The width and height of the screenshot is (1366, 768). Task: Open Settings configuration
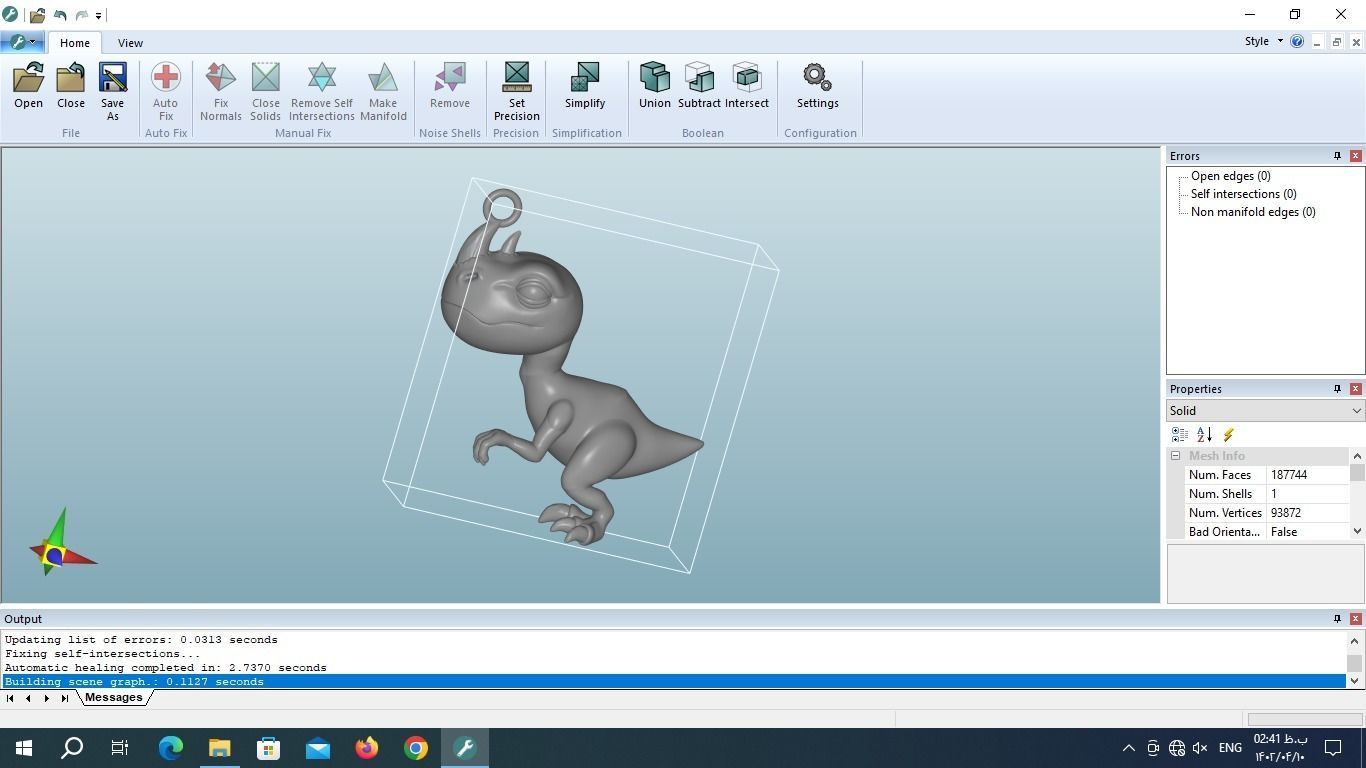click(x=818, y=86)
